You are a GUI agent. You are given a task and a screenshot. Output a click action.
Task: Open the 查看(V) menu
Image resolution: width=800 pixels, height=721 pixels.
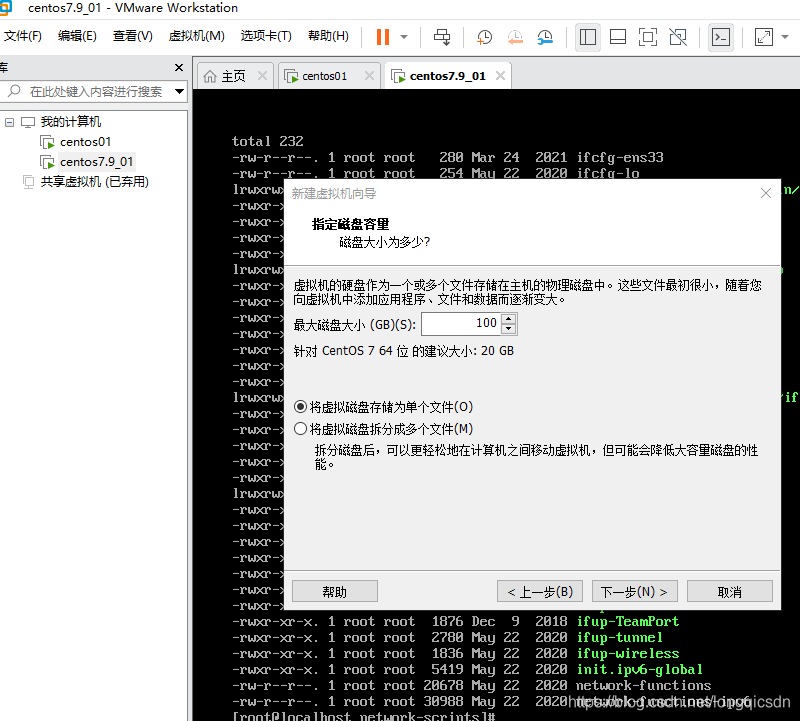point(133,36)
